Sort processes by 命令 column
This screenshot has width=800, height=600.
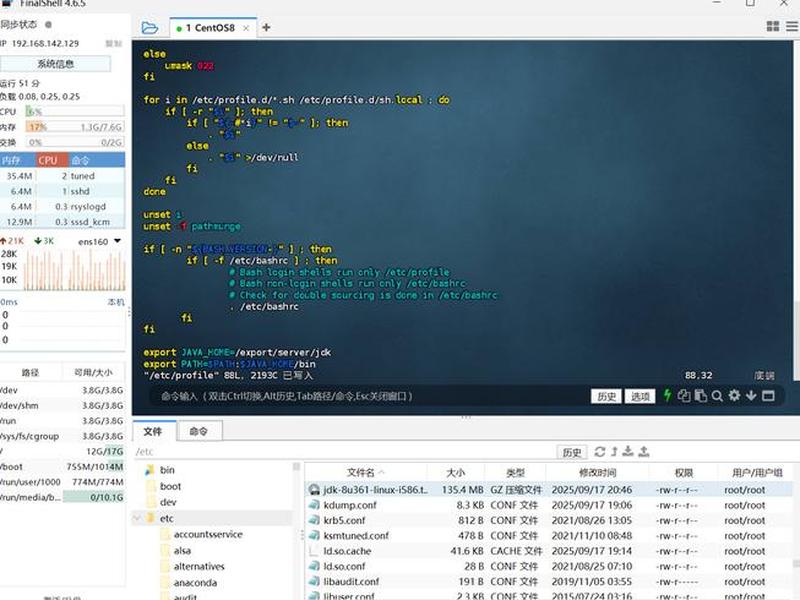[x=96, y=160]
